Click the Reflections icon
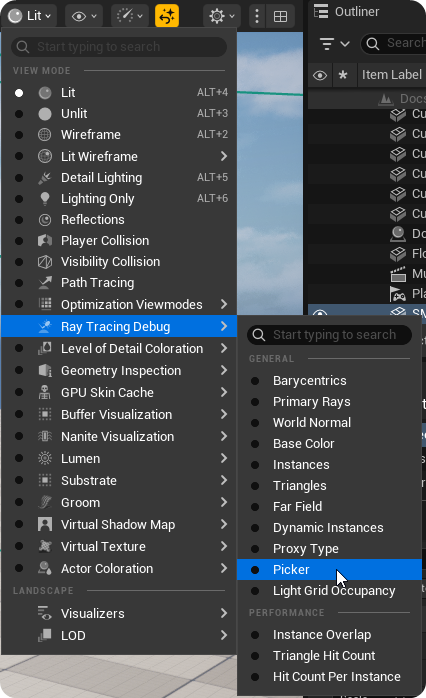Viewport: 426px width, 698px height. 45,219
